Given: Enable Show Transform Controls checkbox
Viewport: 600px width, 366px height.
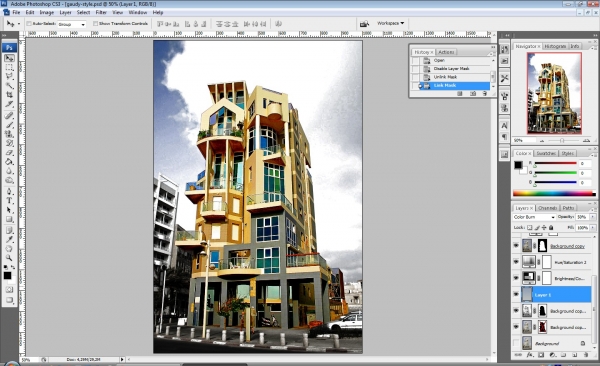Looking at the screenshot, I should pyautogui.click(x=95, y=24).
